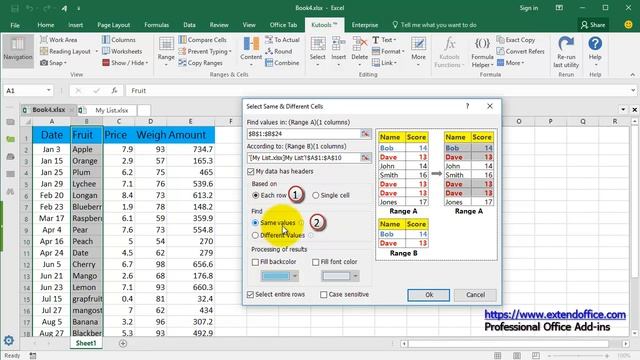Click the Share button

(593, 25)
